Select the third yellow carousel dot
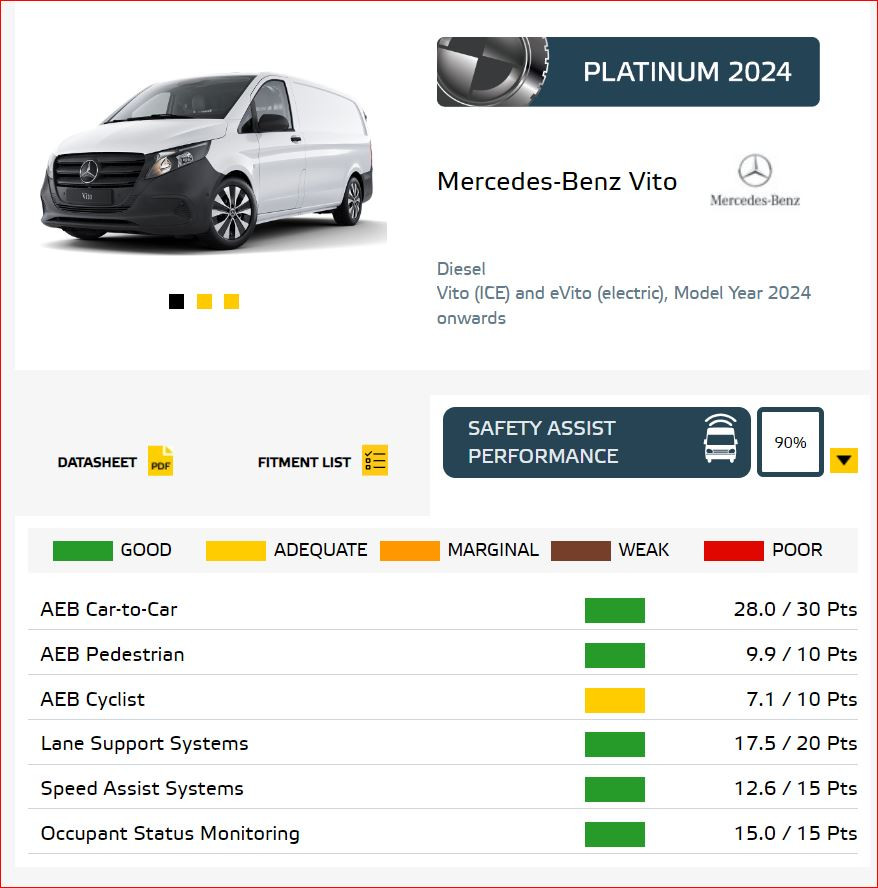 tap(231, 301)
